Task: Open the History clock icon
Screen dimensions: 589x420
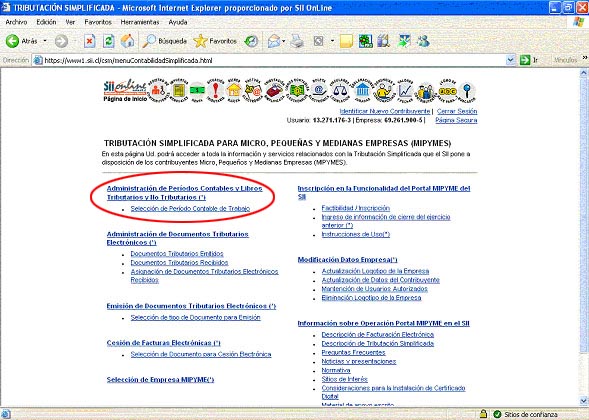Action: click(251, 41)
